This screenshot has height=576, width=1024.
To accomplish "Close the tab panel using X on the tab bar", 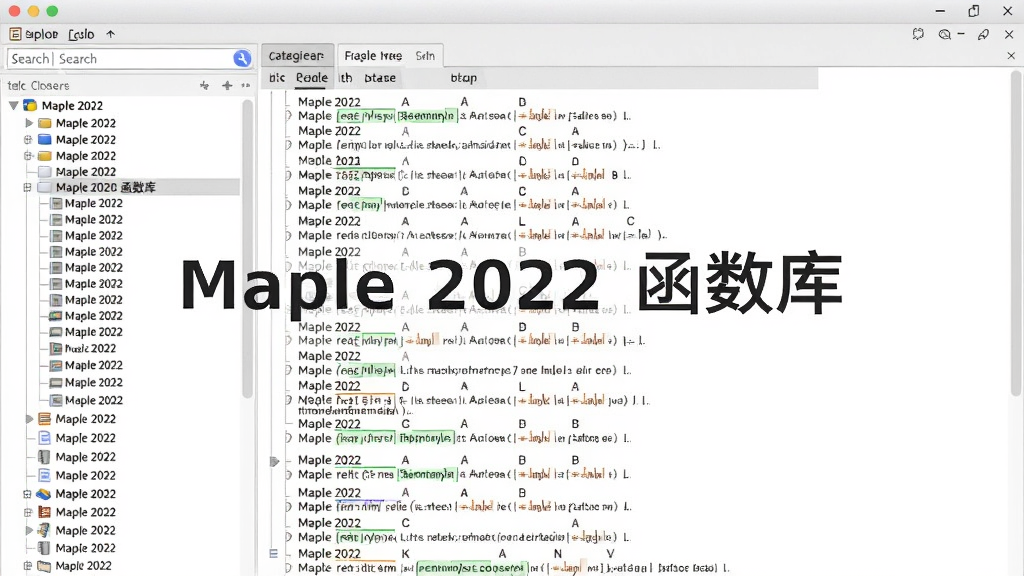I will [x=1011, y=56].
